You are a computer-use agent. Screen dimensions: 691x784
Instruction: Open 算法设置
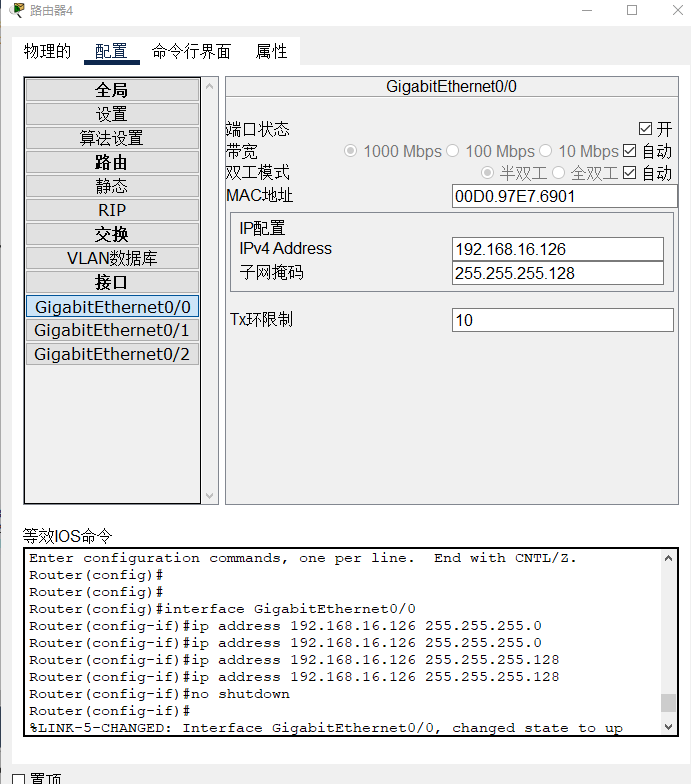pyautogui.click(x=112, y=138)
